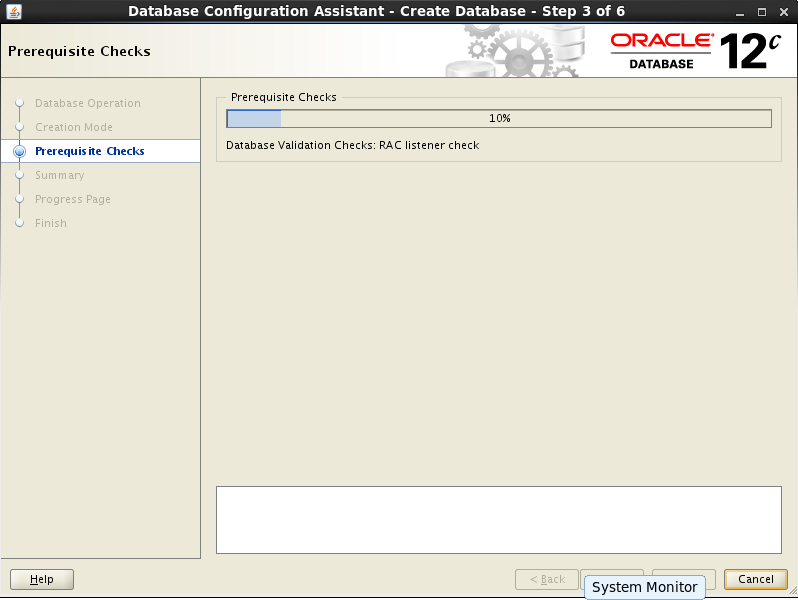Screen dimensions: 798x600
Task: Click the Progress Page step bullet
Action: click(x=19, y=199)
